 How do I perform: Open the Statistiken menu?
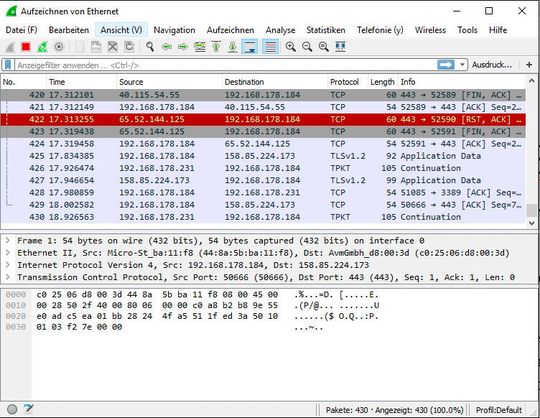coord(326,30)
